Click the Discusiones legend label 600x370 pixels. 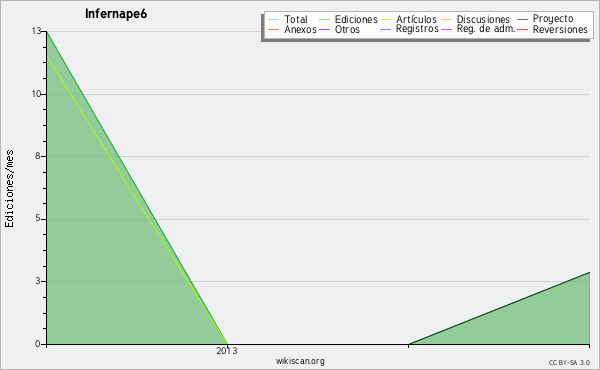pyautogui.click(x=483, y=19)
